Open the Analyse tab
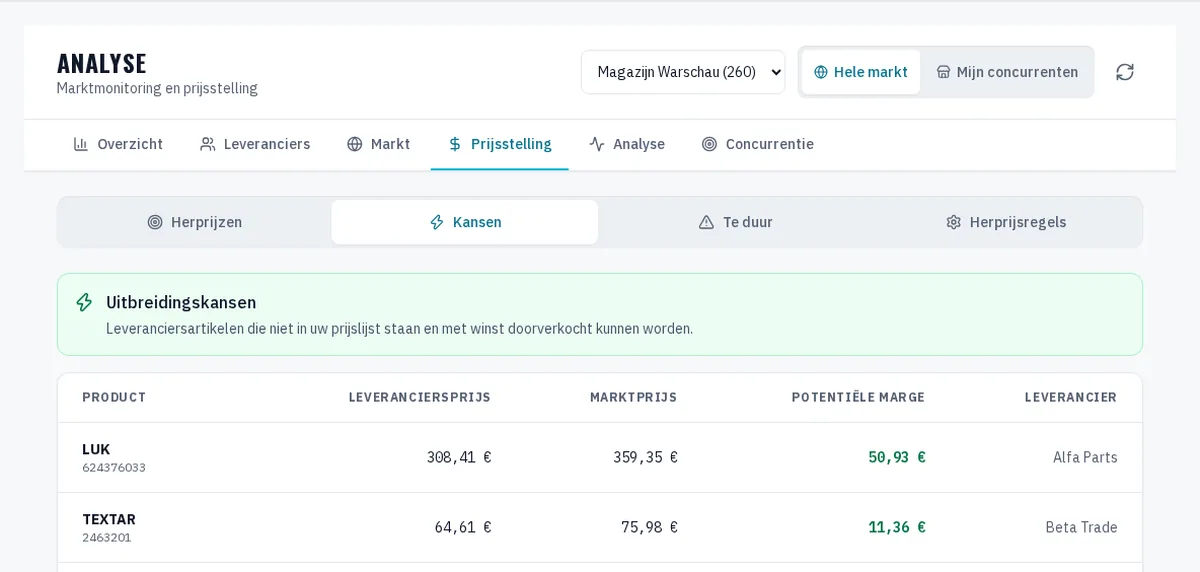The image size is (1200, 572). pos(627,144)
